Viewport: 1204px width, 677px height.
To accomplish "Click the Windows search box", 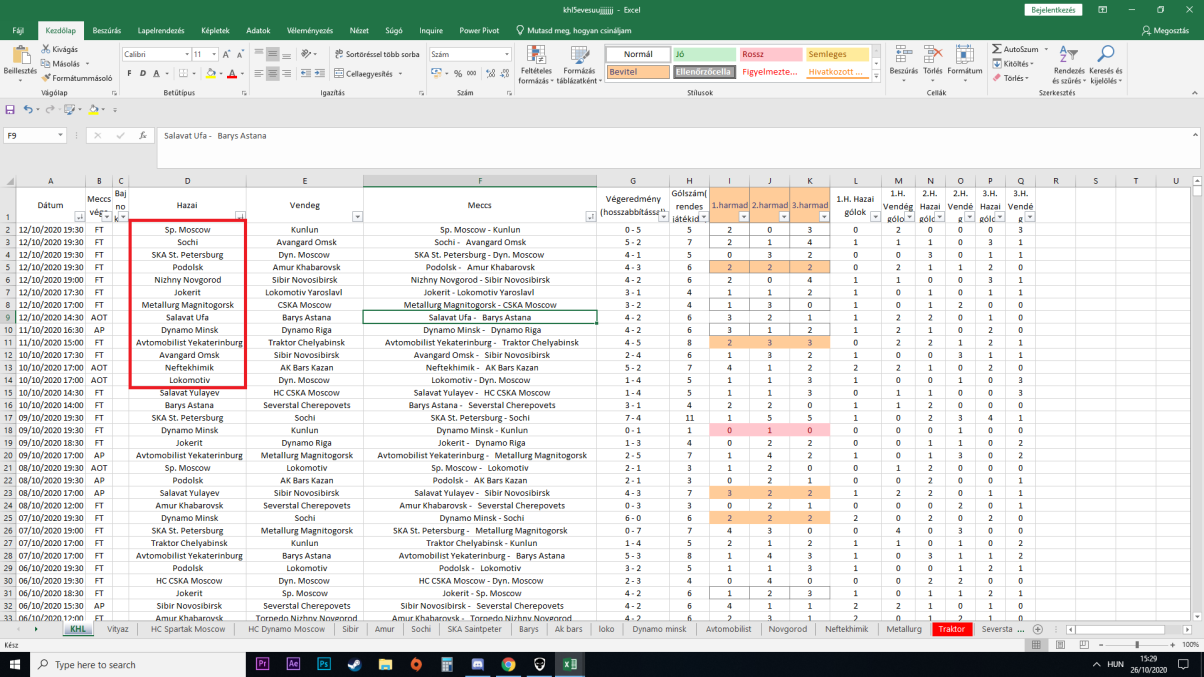I will pos(139,664).
